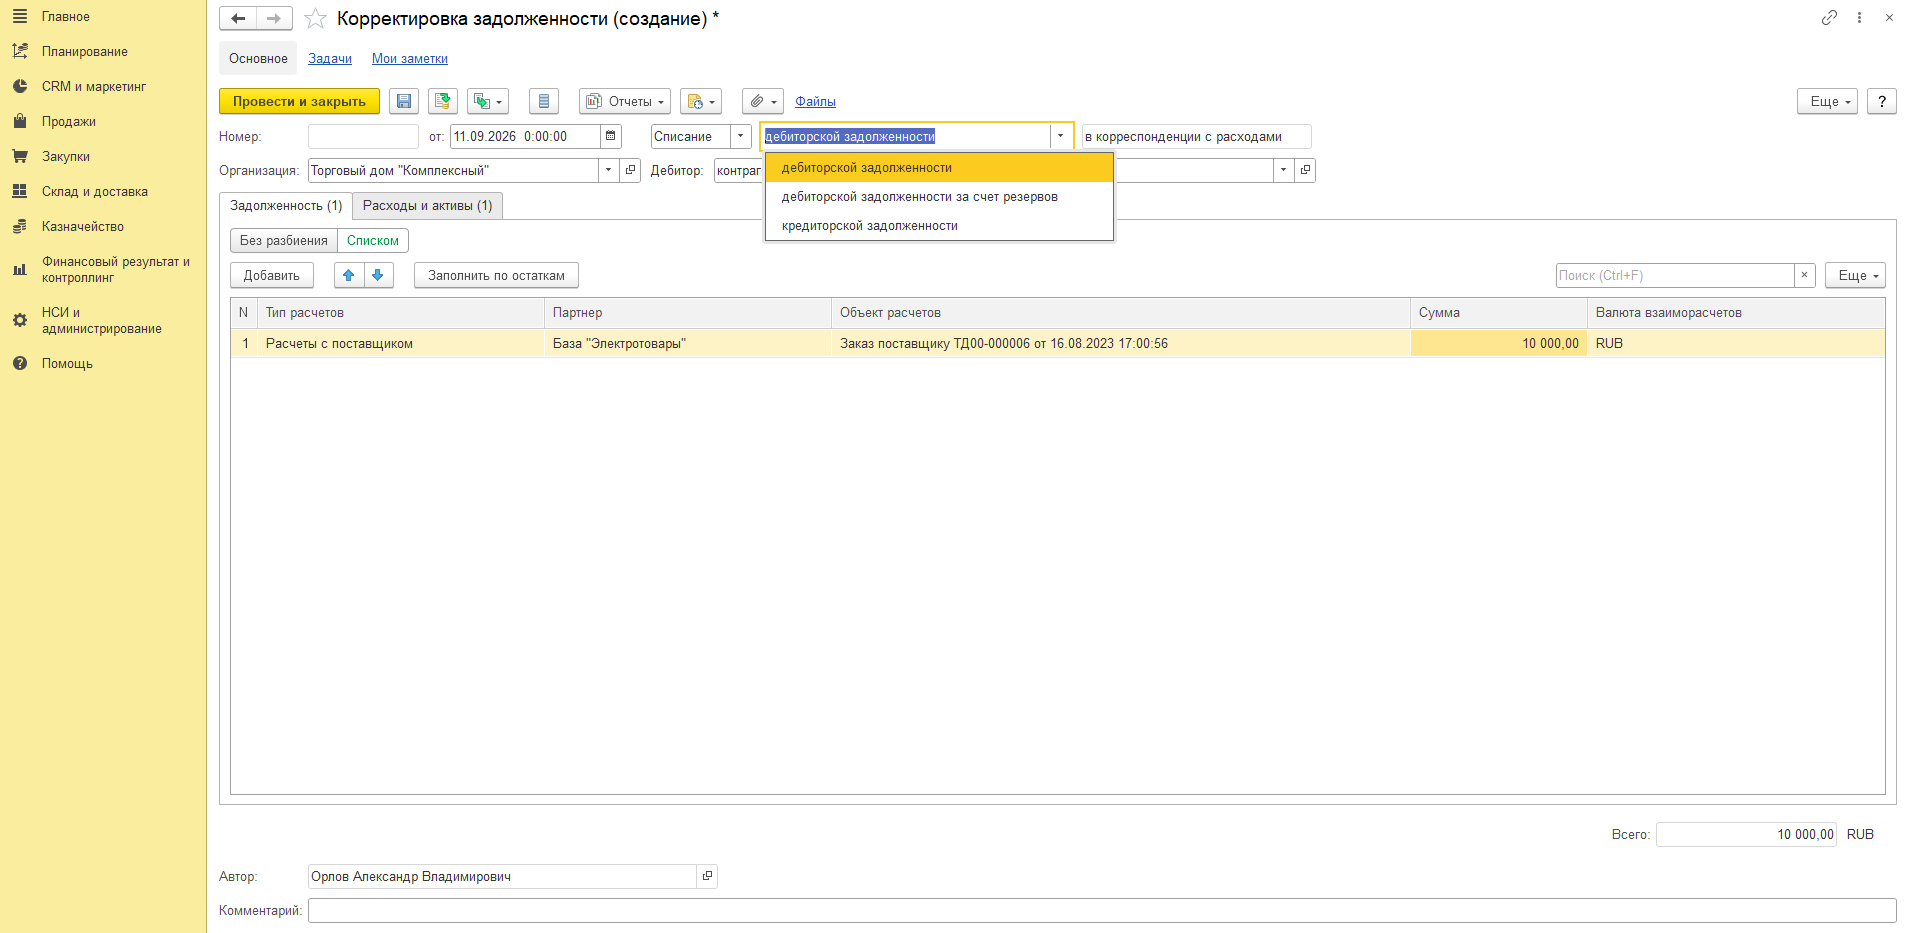
Task: Click the save document floppy disk icon
Action: [404, 101]
